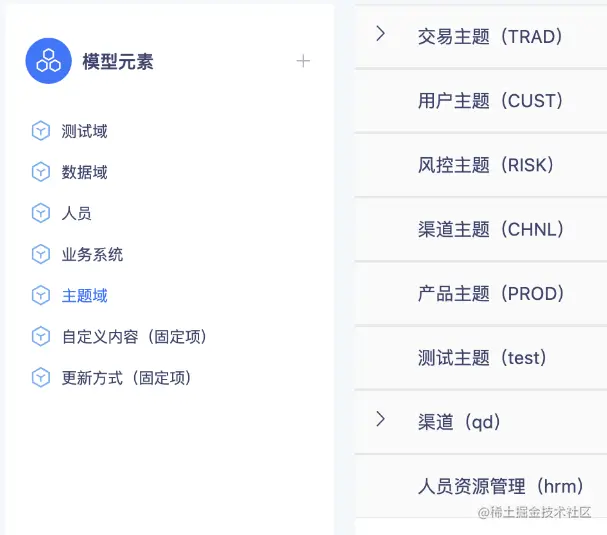Screen dimensions: 607x535
Task: Open 更新方式（固定项）in sidebar
Action: point(126,378)
